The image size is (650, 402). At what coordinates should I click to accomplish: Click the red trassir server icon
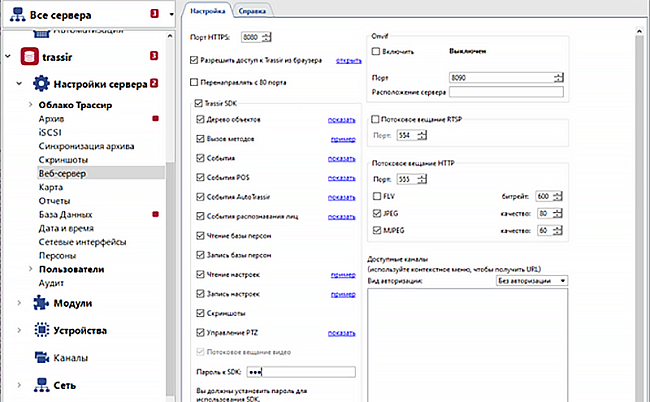29,56
